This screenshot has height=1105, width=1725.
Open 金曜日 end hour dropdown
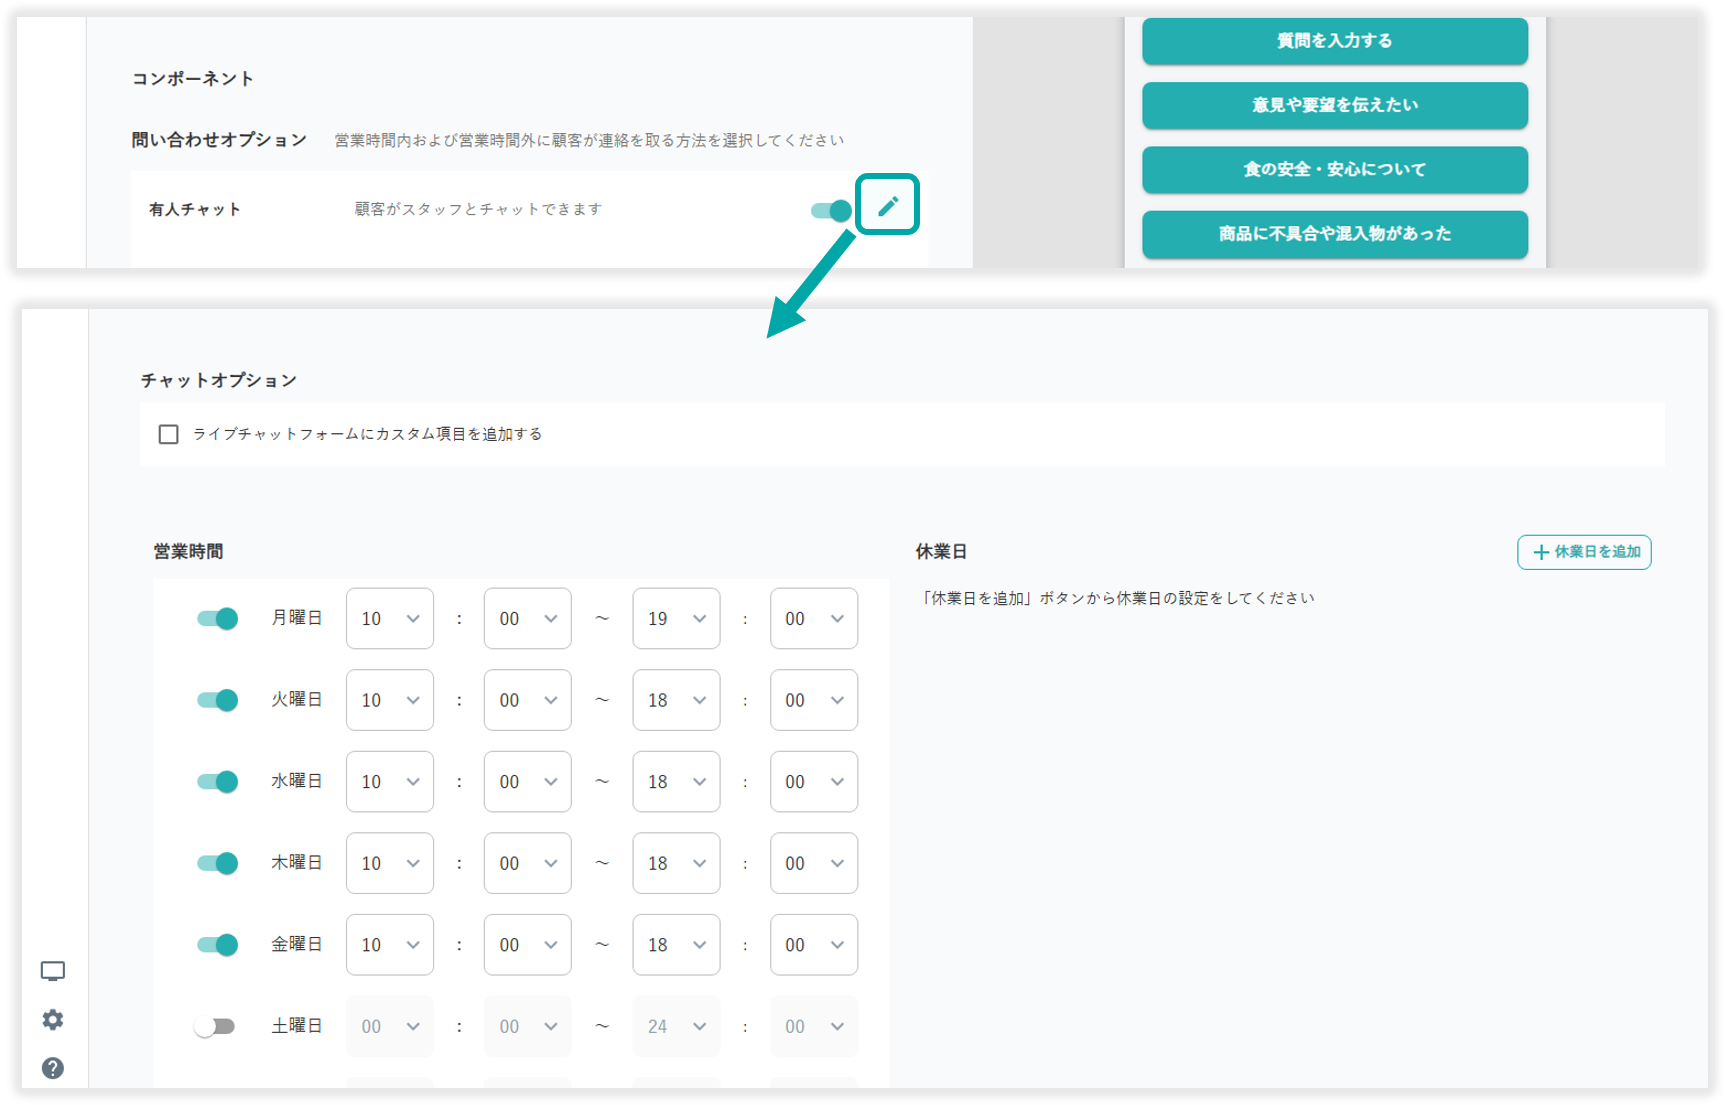coord(676,945)
